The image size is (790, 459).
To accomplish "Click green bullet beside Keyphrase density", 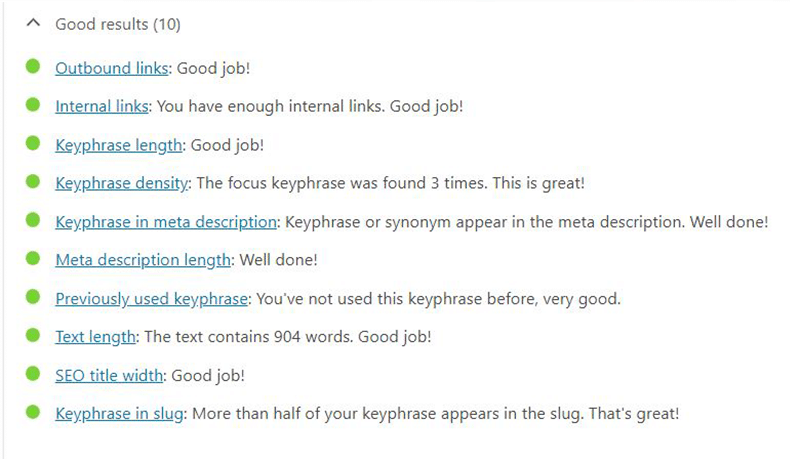I will (33, 182).
